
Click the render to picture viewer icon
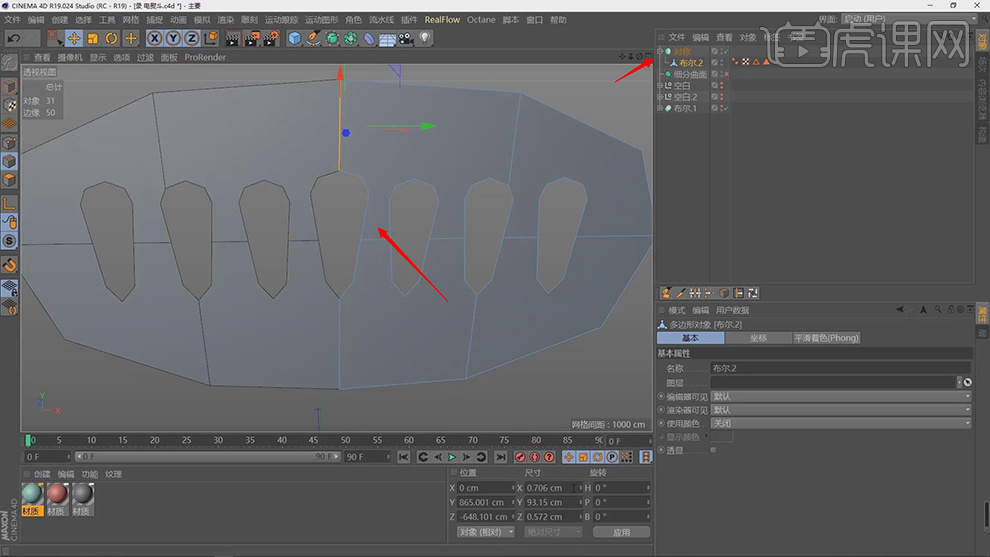coord(252,38)
